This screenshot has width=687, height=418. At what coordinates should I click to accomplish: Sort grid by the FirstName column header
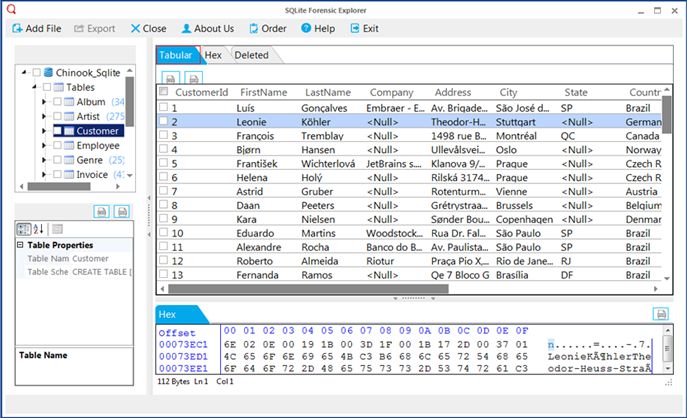(x=263, y=92)
